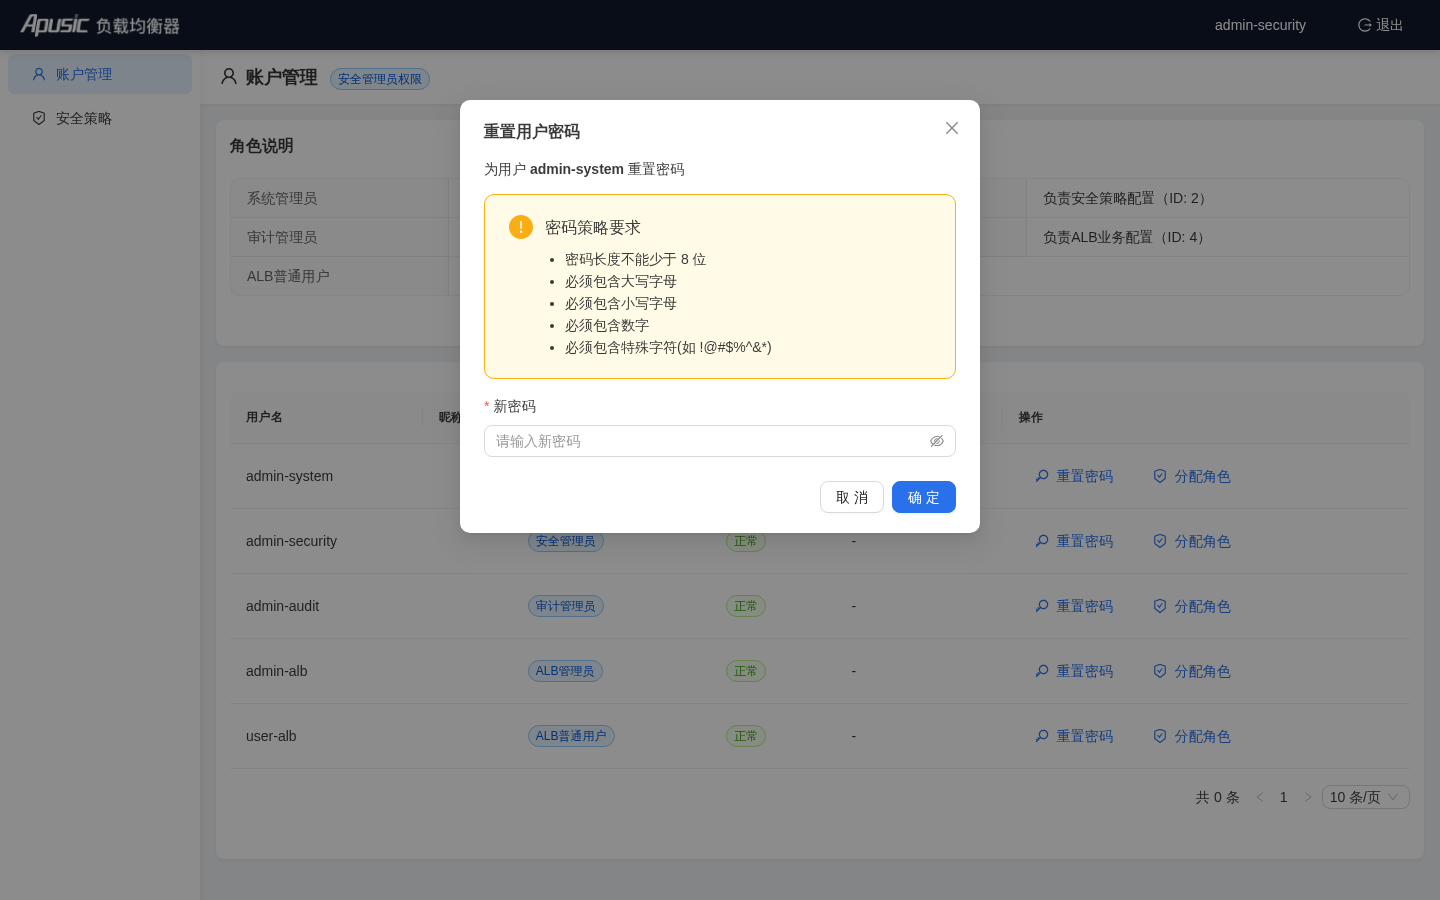This screenshot has width=1440, height=900.
Task: Click the 正常 status tag for admin-alb
Action: pos(746,671)
